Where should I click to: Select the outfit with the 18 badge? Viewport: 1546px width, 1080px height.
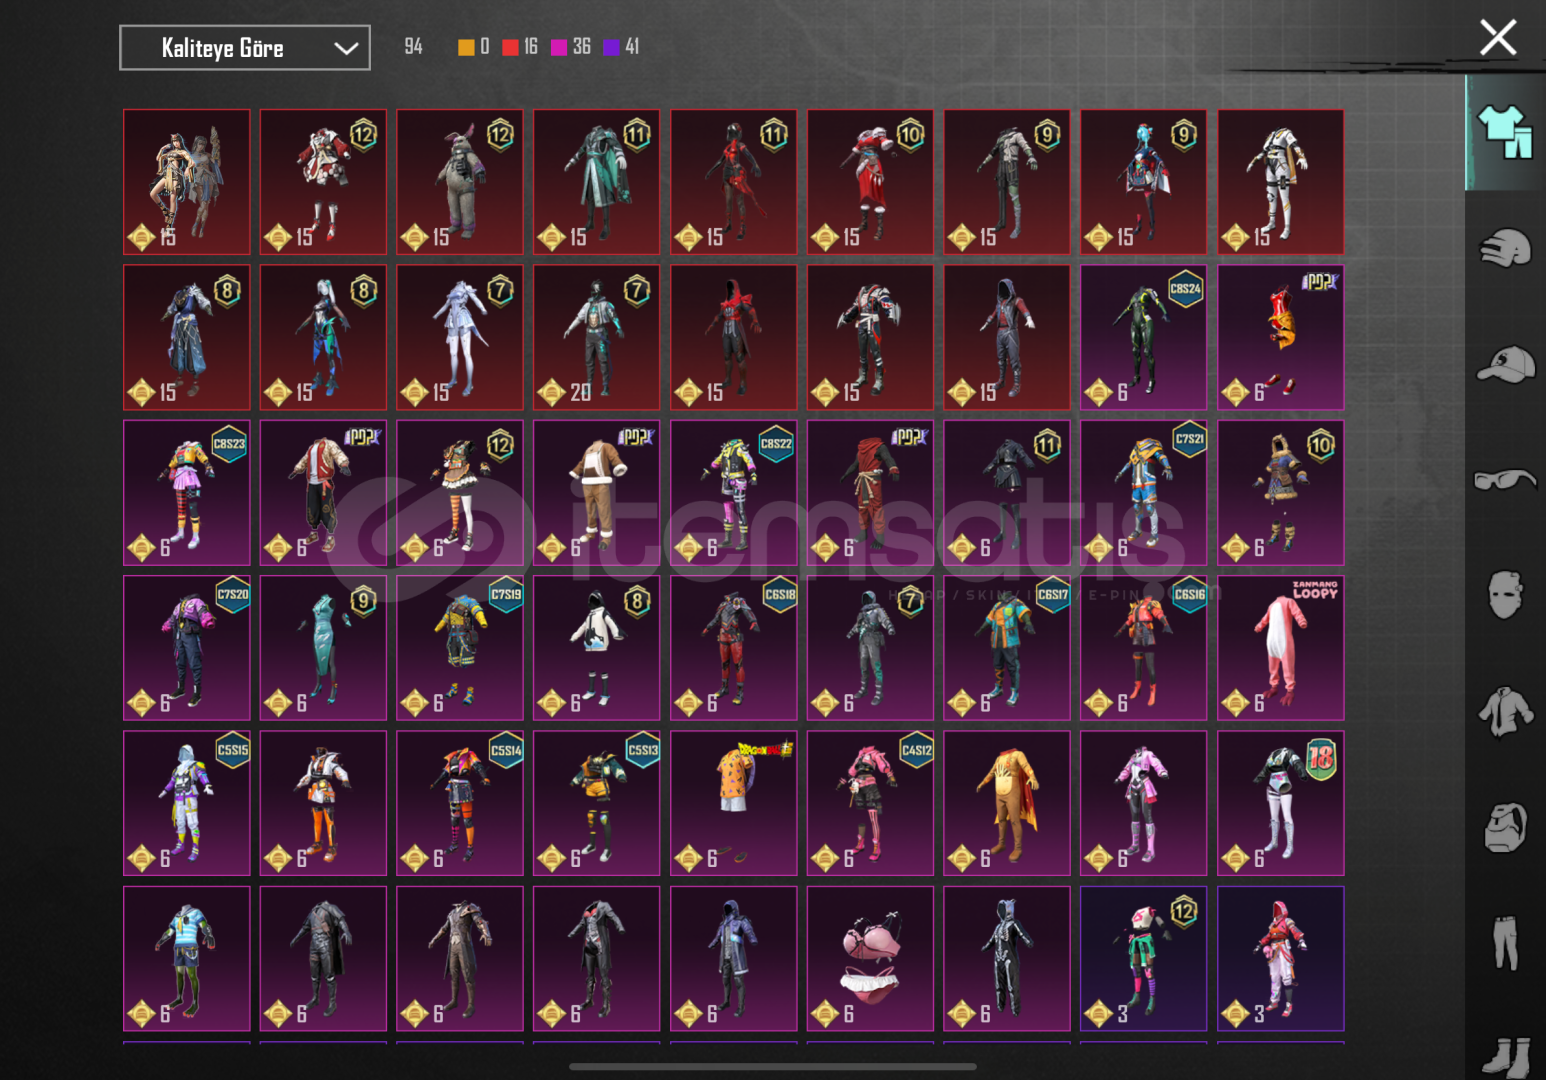point(1281,803)
